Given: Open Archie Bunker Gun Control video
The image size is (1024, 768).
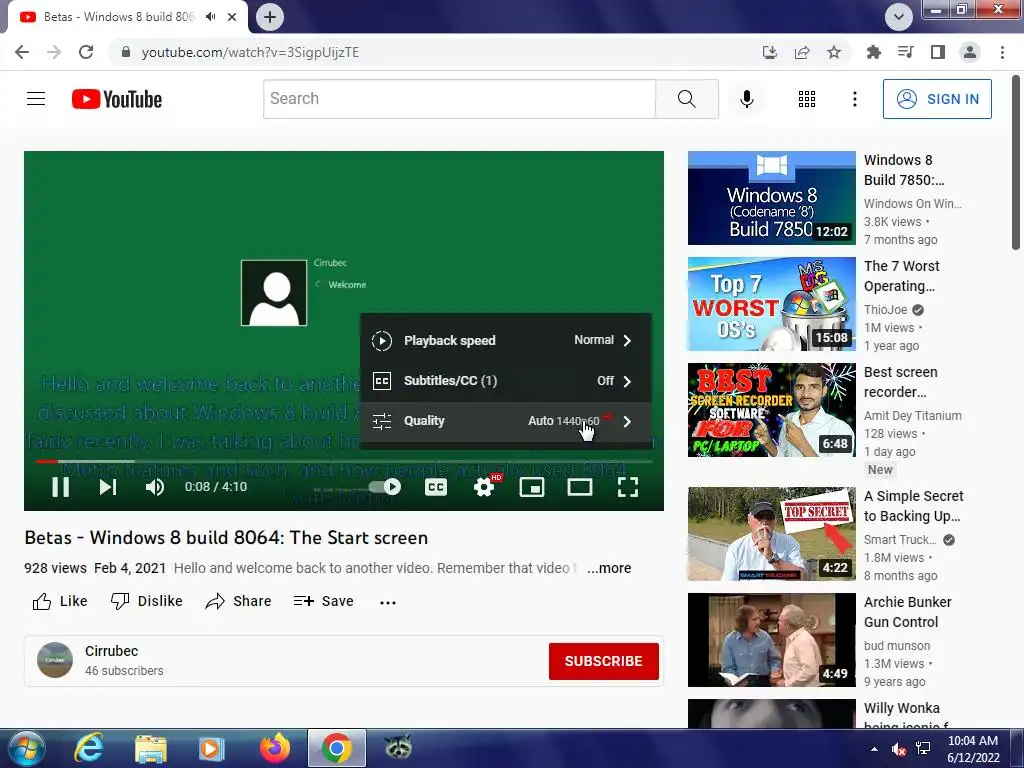Looking at the screenshot, I should (771, 639).
